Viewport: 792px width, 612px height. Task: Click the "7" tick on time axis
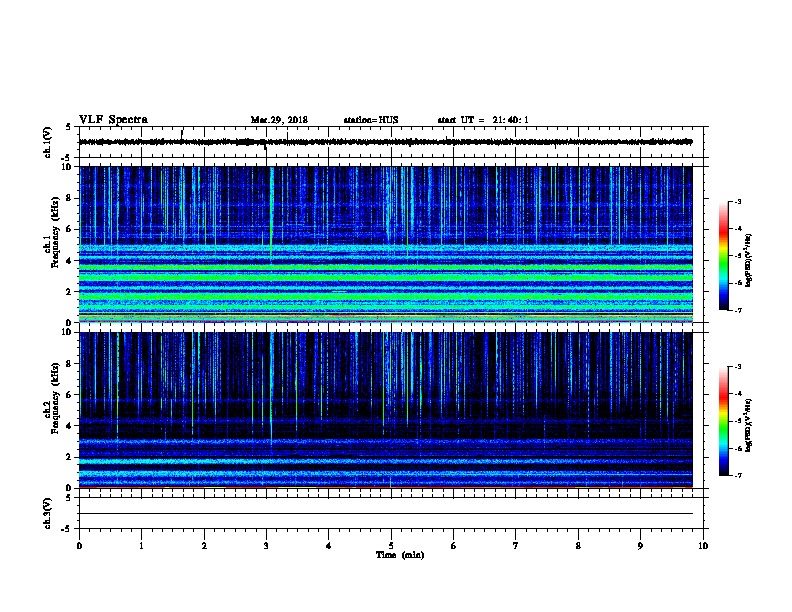pyautogui.click(x=516, y=546)
